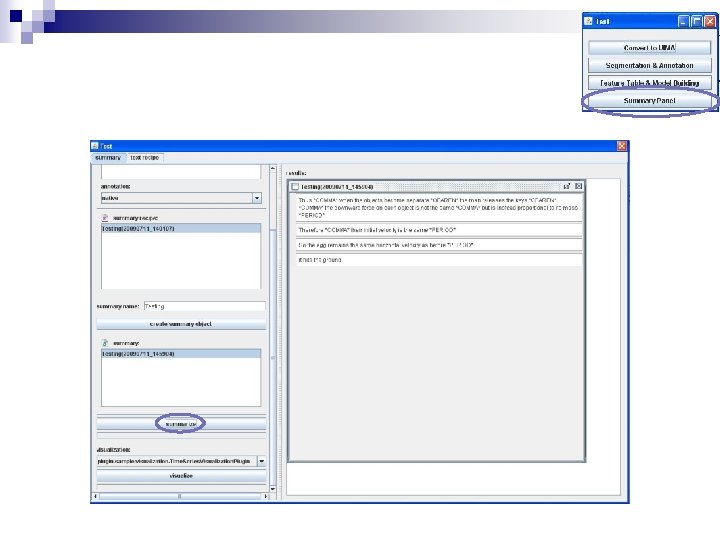This screenshot has width=720, height=540.
Task: Open Segmentation & Annotation in small window
Action: (649, 65)
